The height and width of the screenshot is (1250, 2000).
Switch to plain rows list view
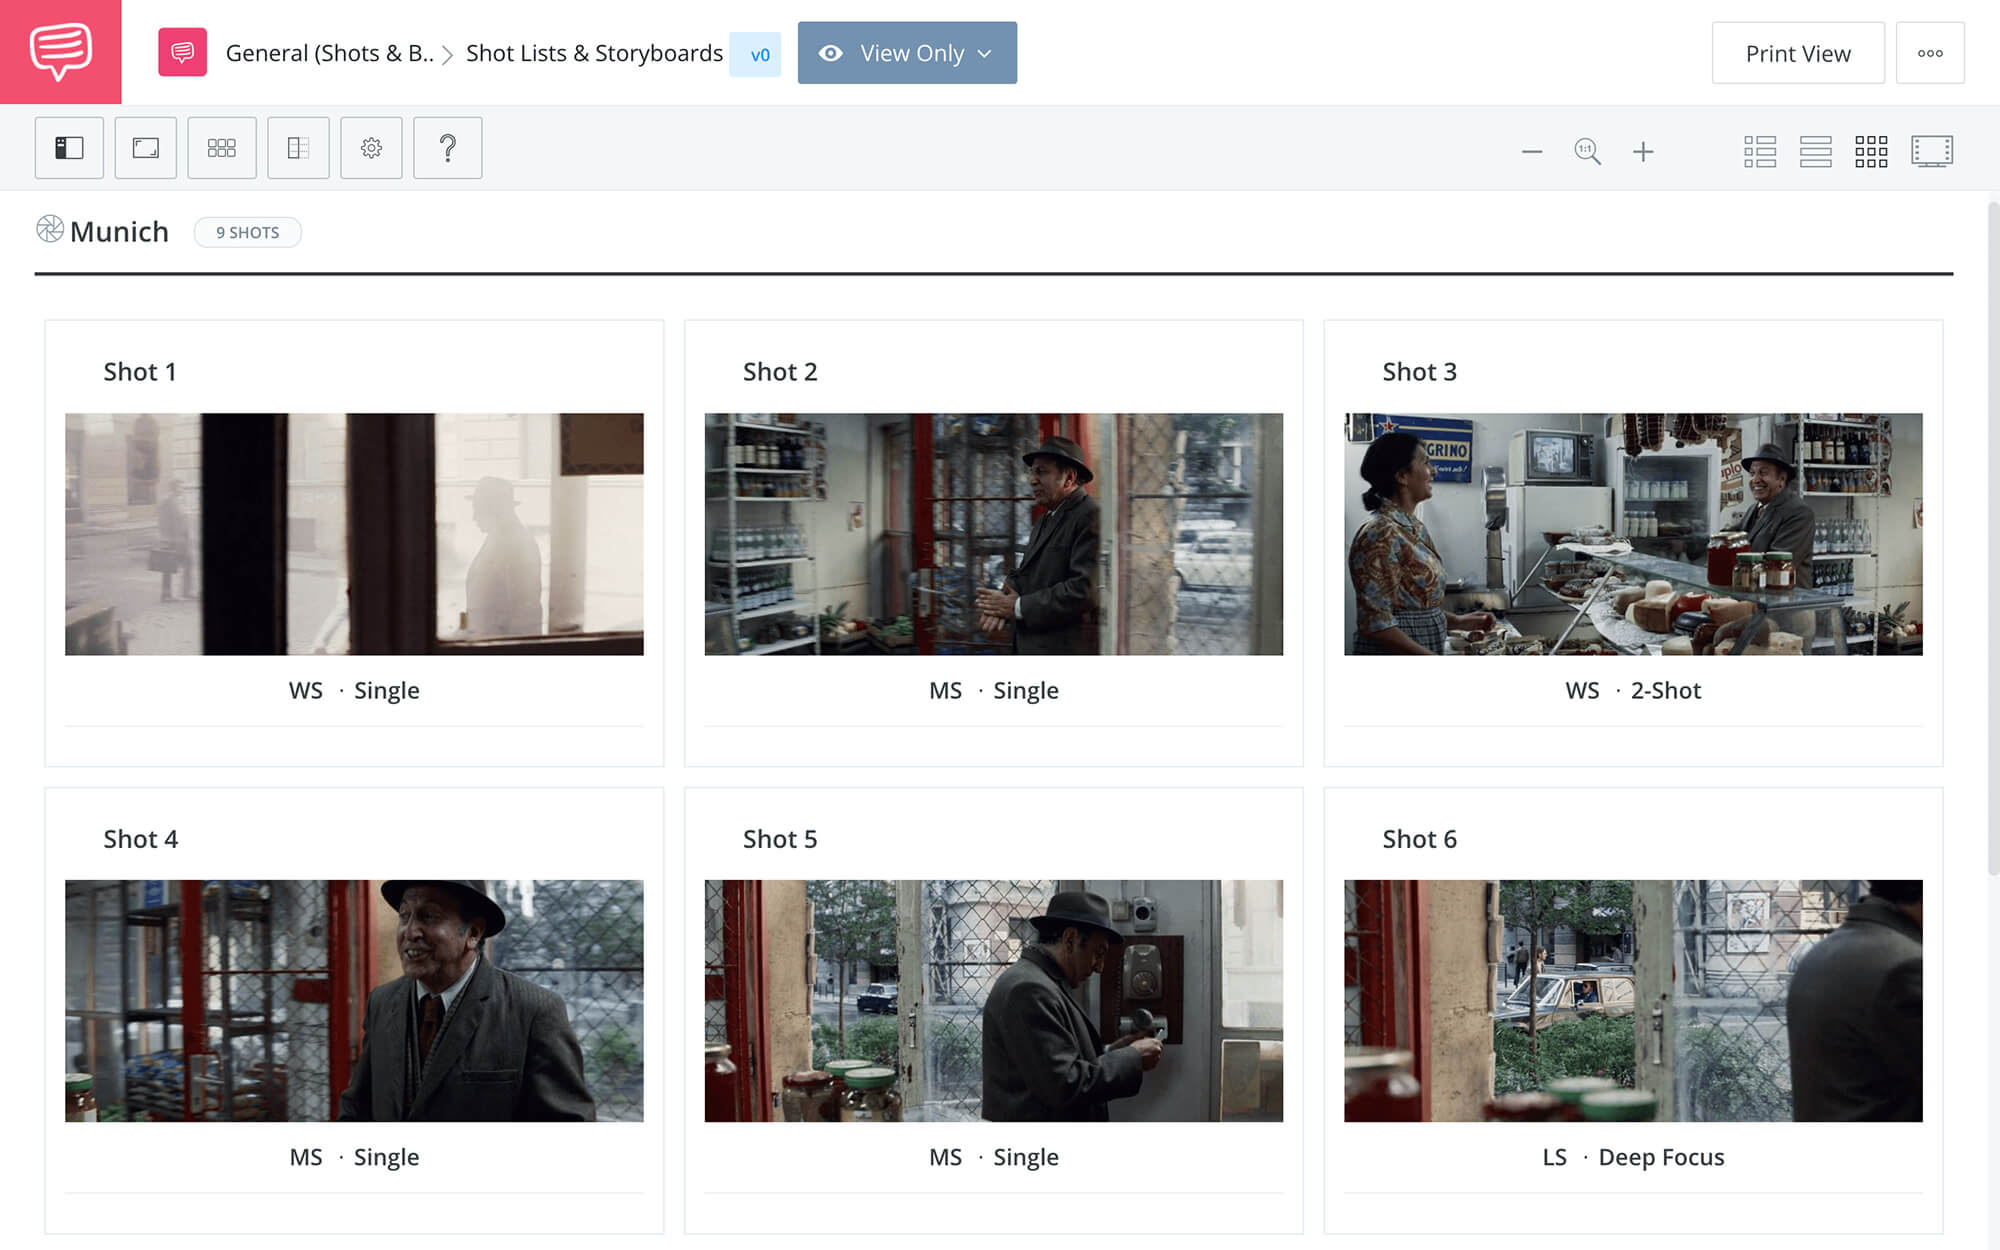pos(1816,151)
